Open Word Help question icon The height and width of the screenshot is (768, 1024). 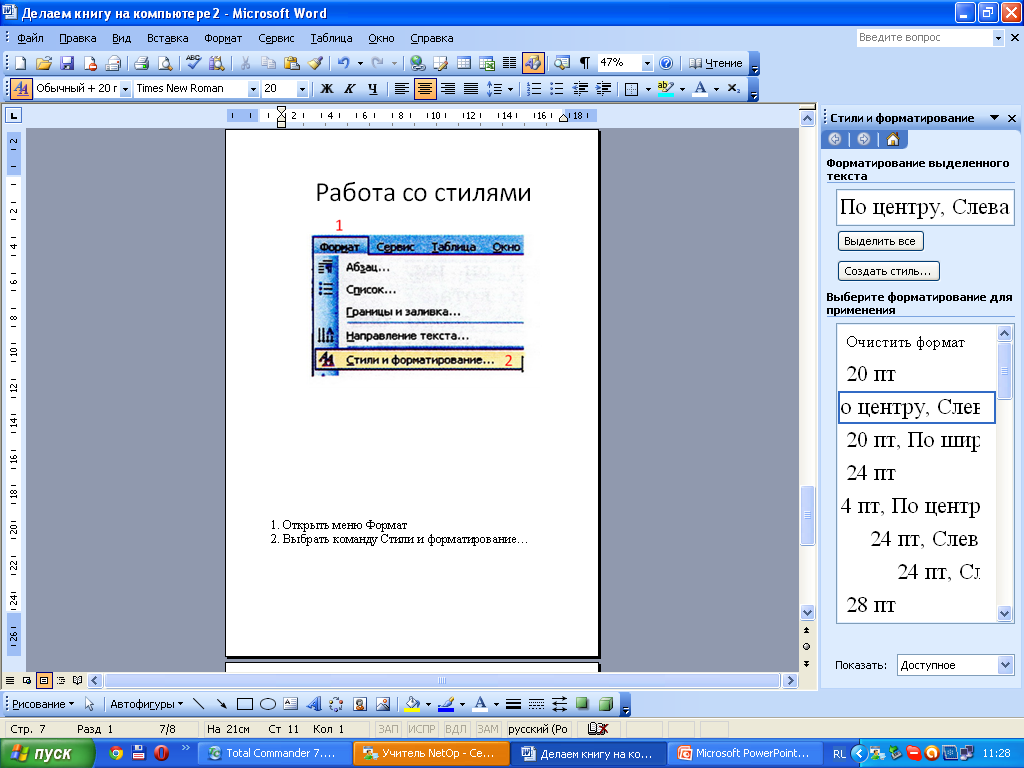666,63
